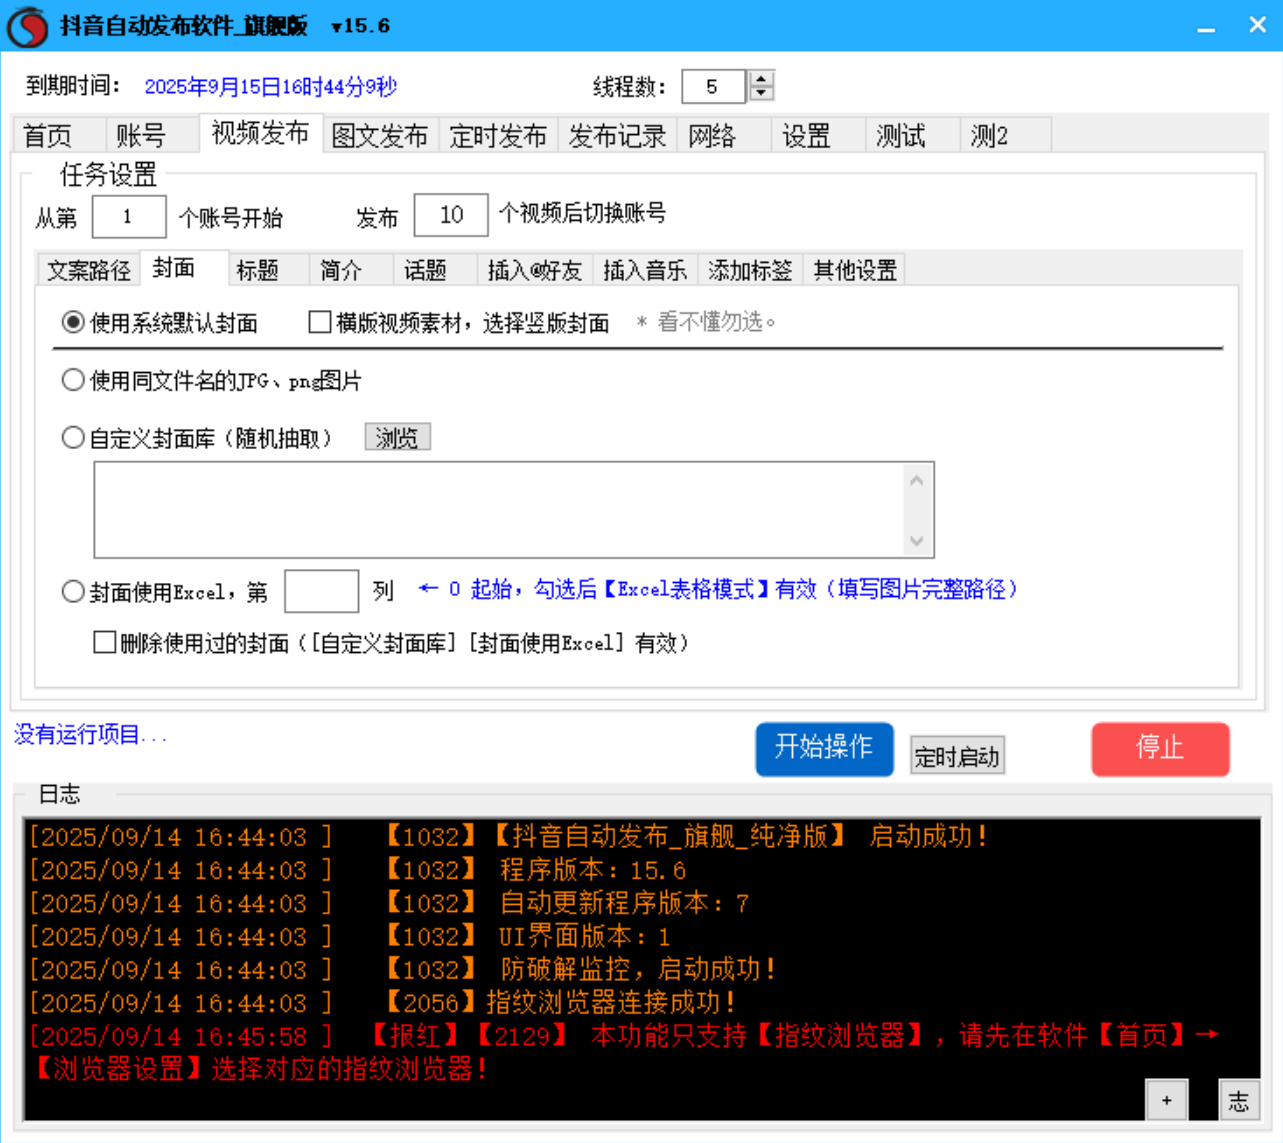Click the 志 log icon at bottom right
This screenshot has width=1283, height=1143.
1239,1100
